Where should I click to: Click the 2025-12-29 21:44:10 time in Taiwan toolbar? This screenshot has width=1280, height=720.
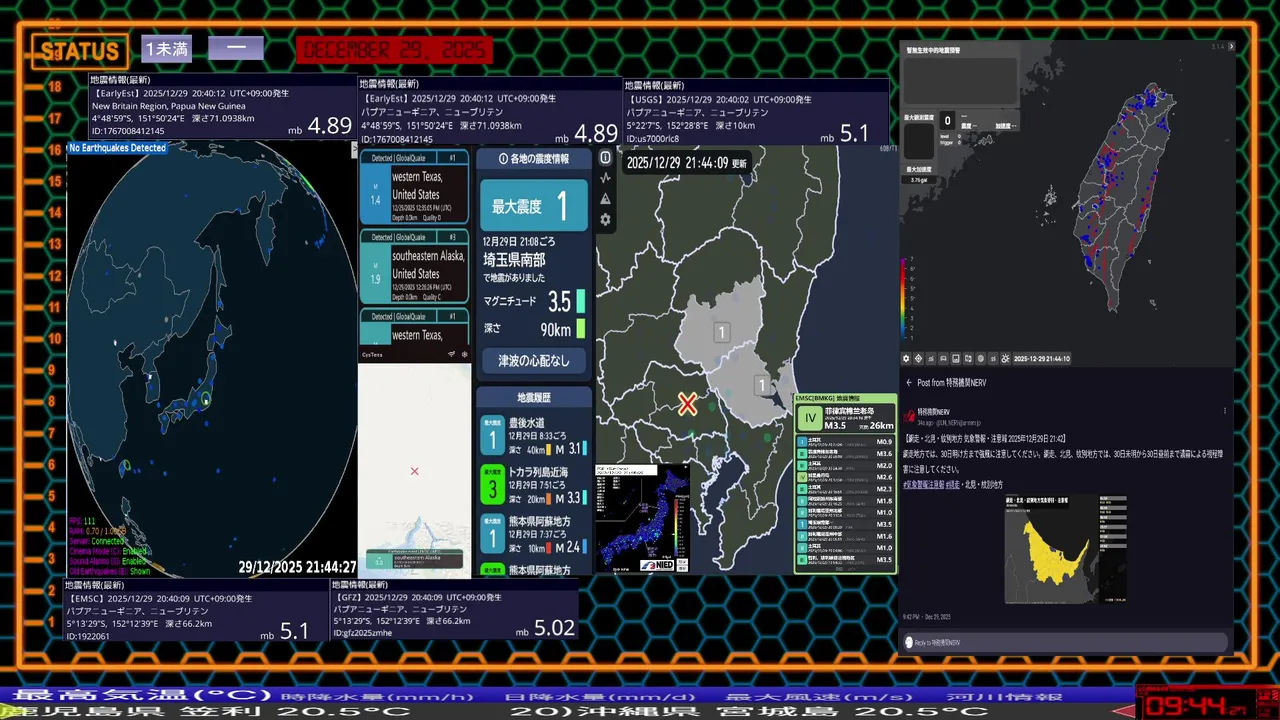point(1041,359)
